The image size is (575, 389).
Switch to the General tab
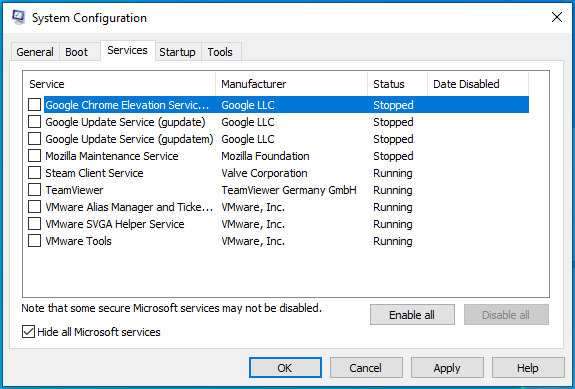[35, 52]
